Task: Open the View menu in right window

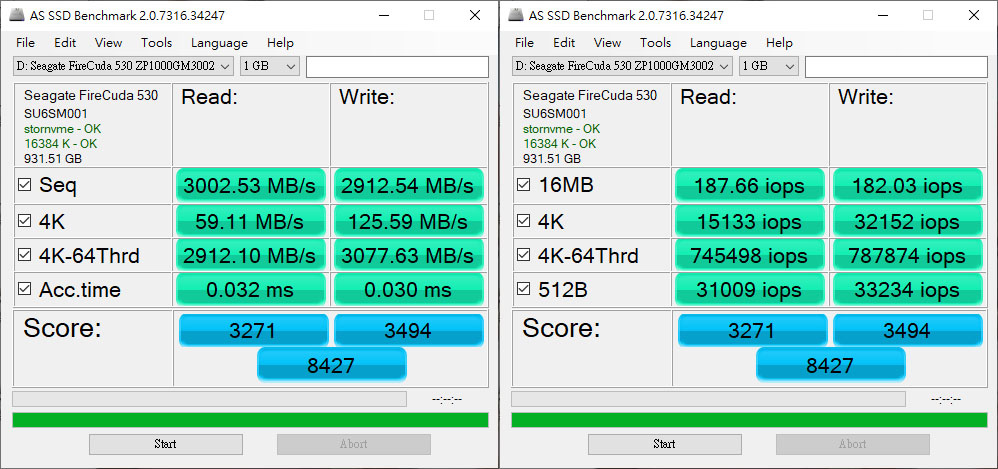Action: 607,43
